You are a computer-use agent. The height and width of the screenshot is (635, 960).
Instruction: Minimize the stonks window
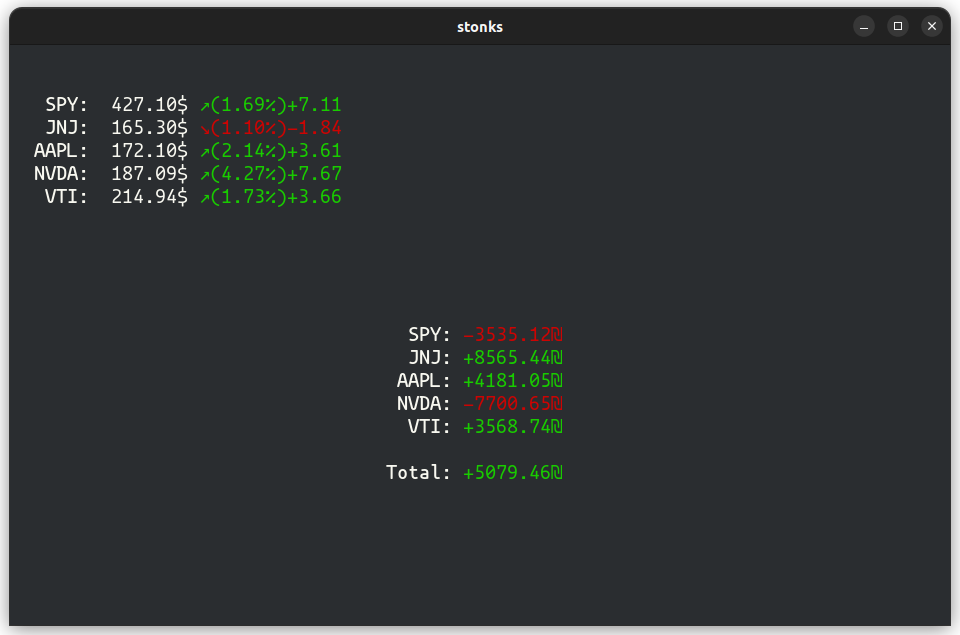(864, 26)
